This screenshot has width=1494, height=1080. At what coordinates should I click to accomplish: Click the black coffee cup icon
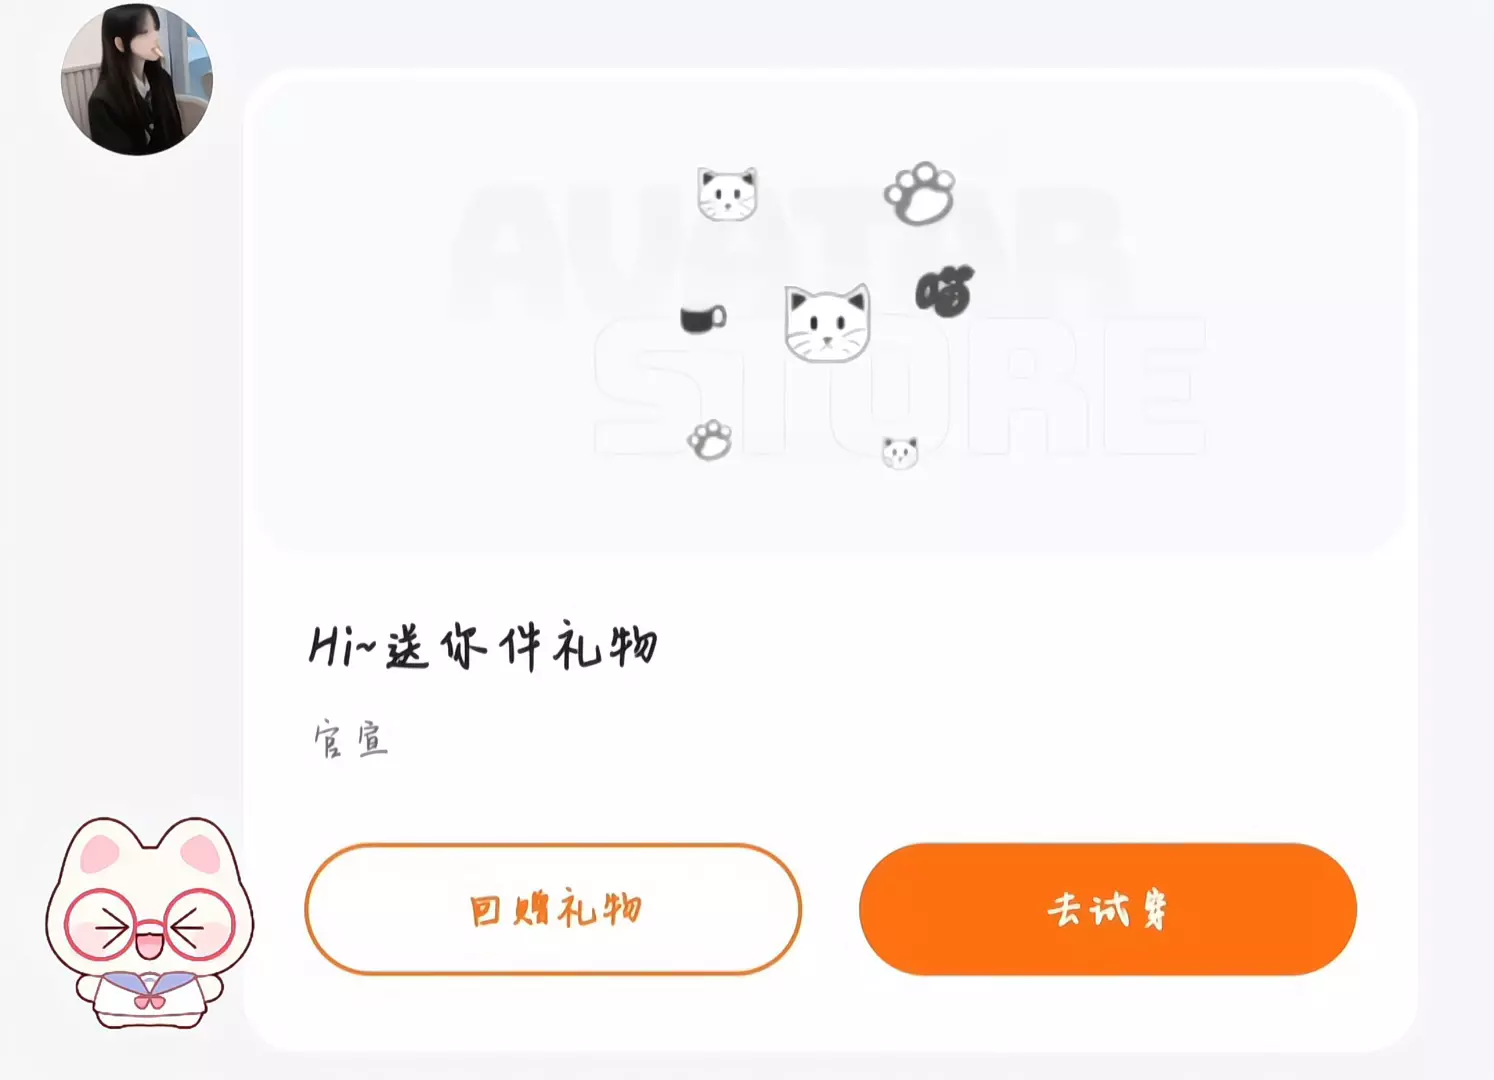703,319
